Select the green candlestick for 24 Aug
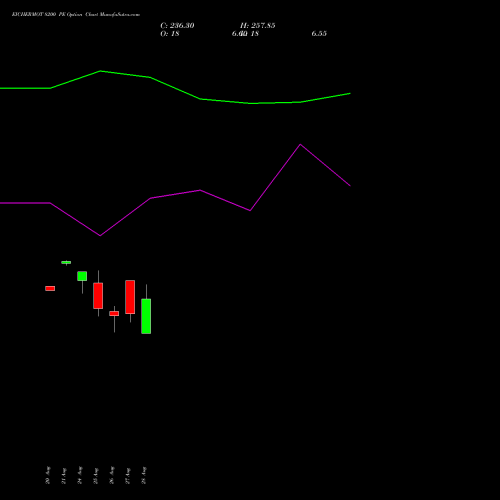The image size is (500, 500). (82, 276)
